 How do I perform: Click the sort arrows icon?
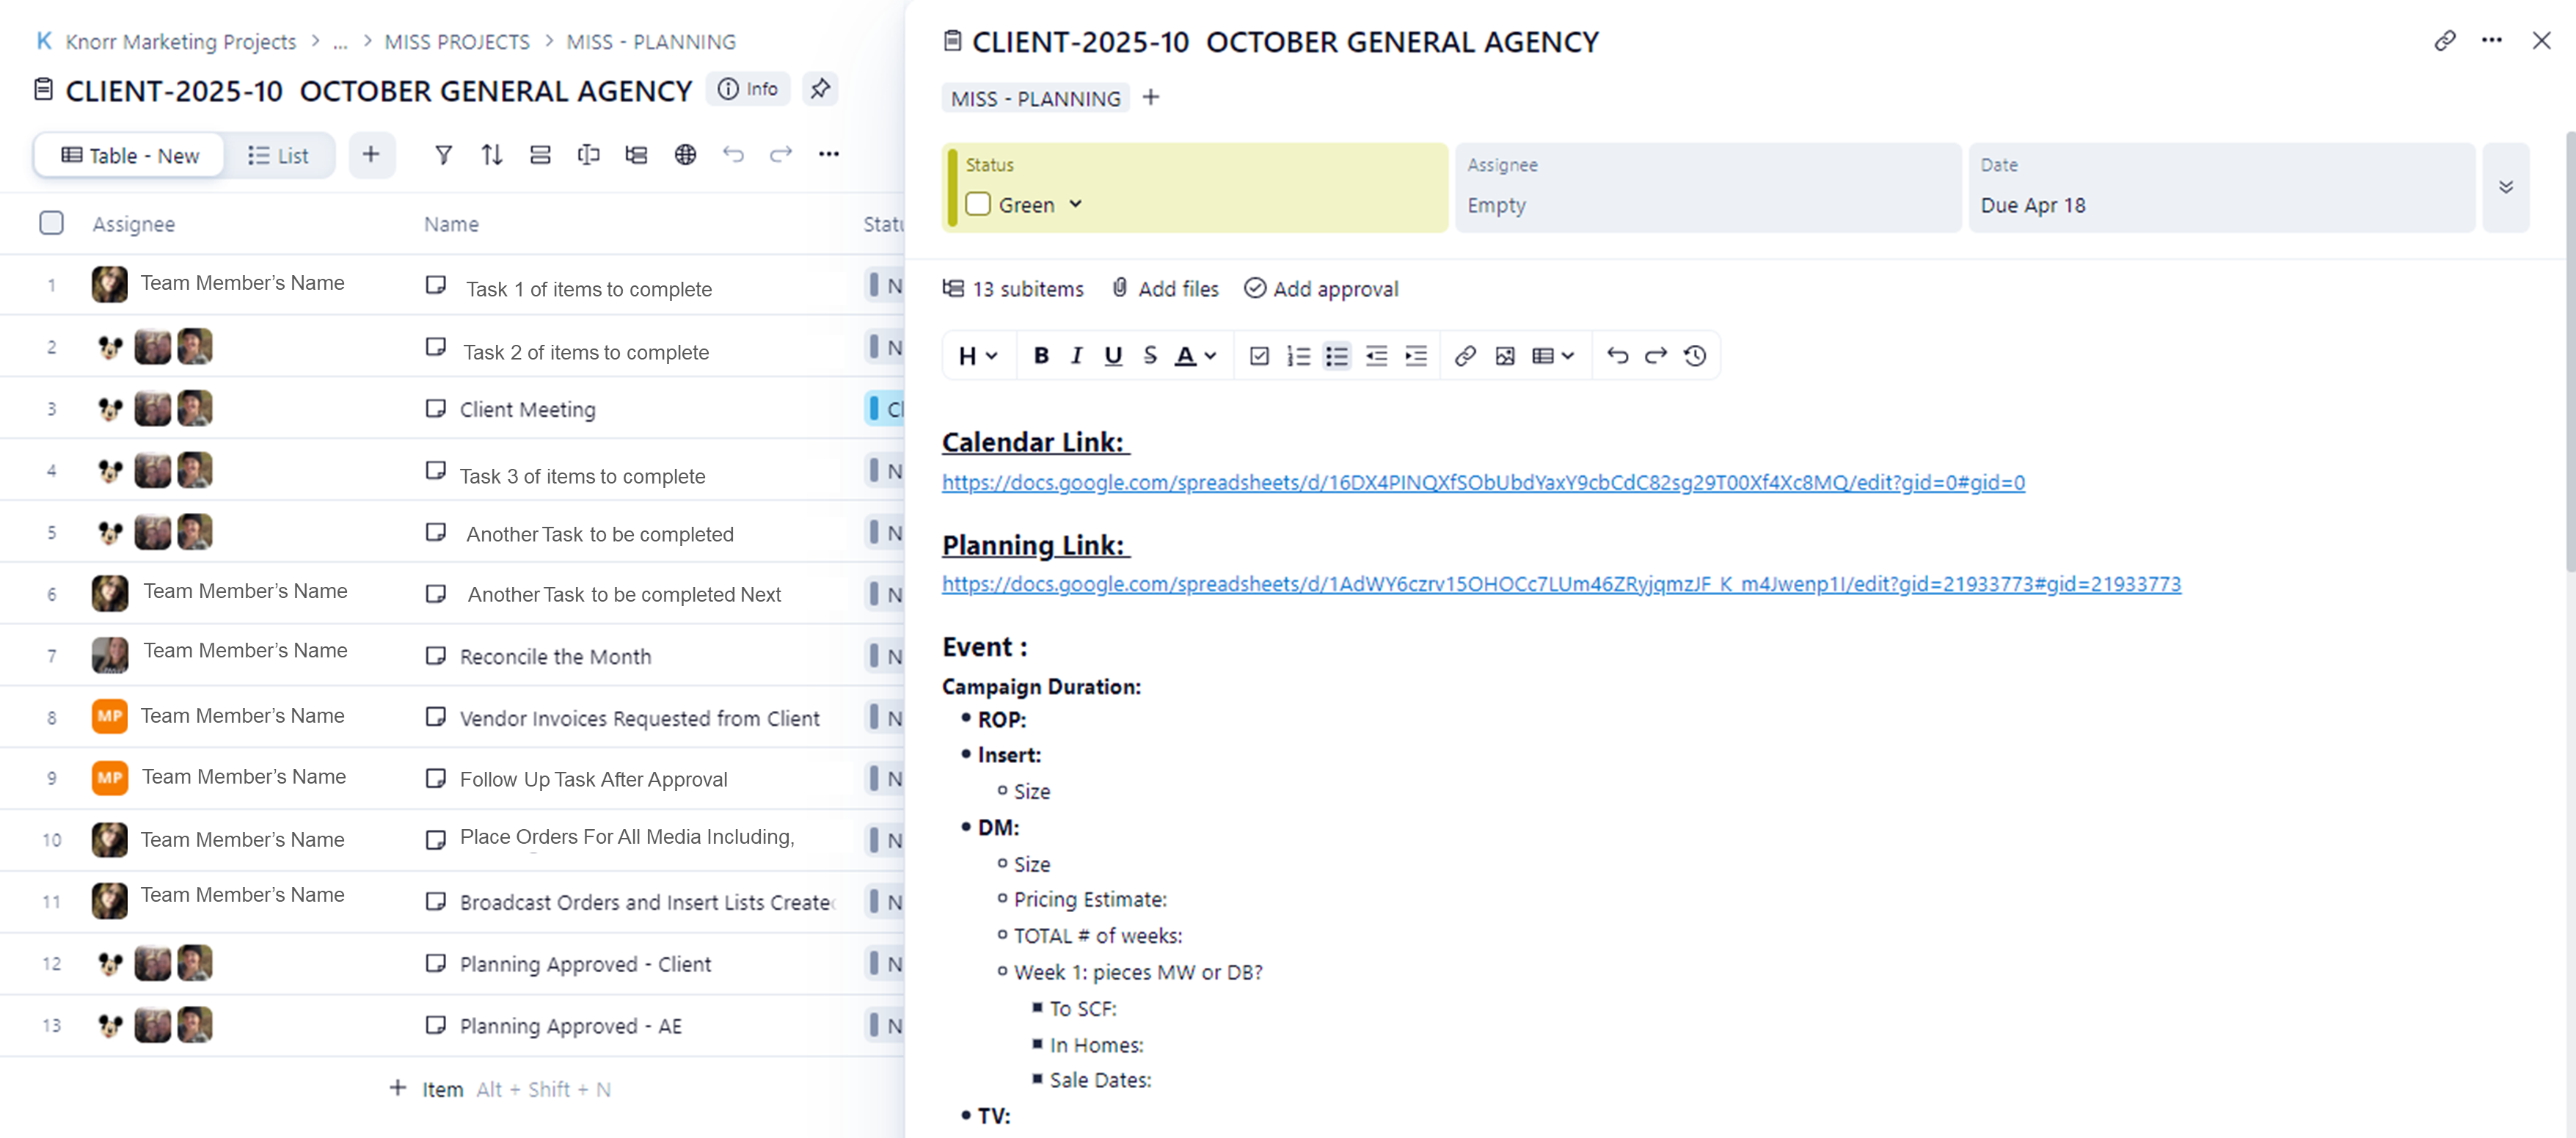coord(491,155)
